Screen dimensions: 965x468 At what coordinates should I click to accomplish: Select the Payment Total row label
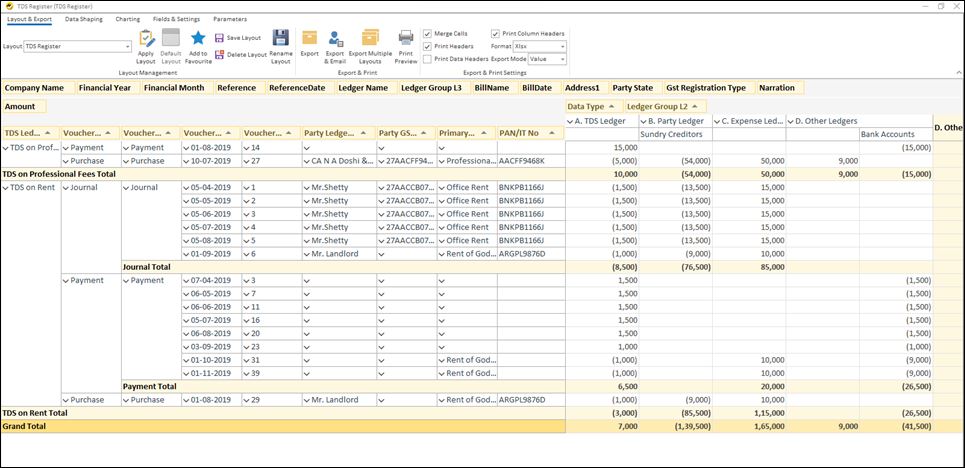pyautogui.click(x=343, y=387)
